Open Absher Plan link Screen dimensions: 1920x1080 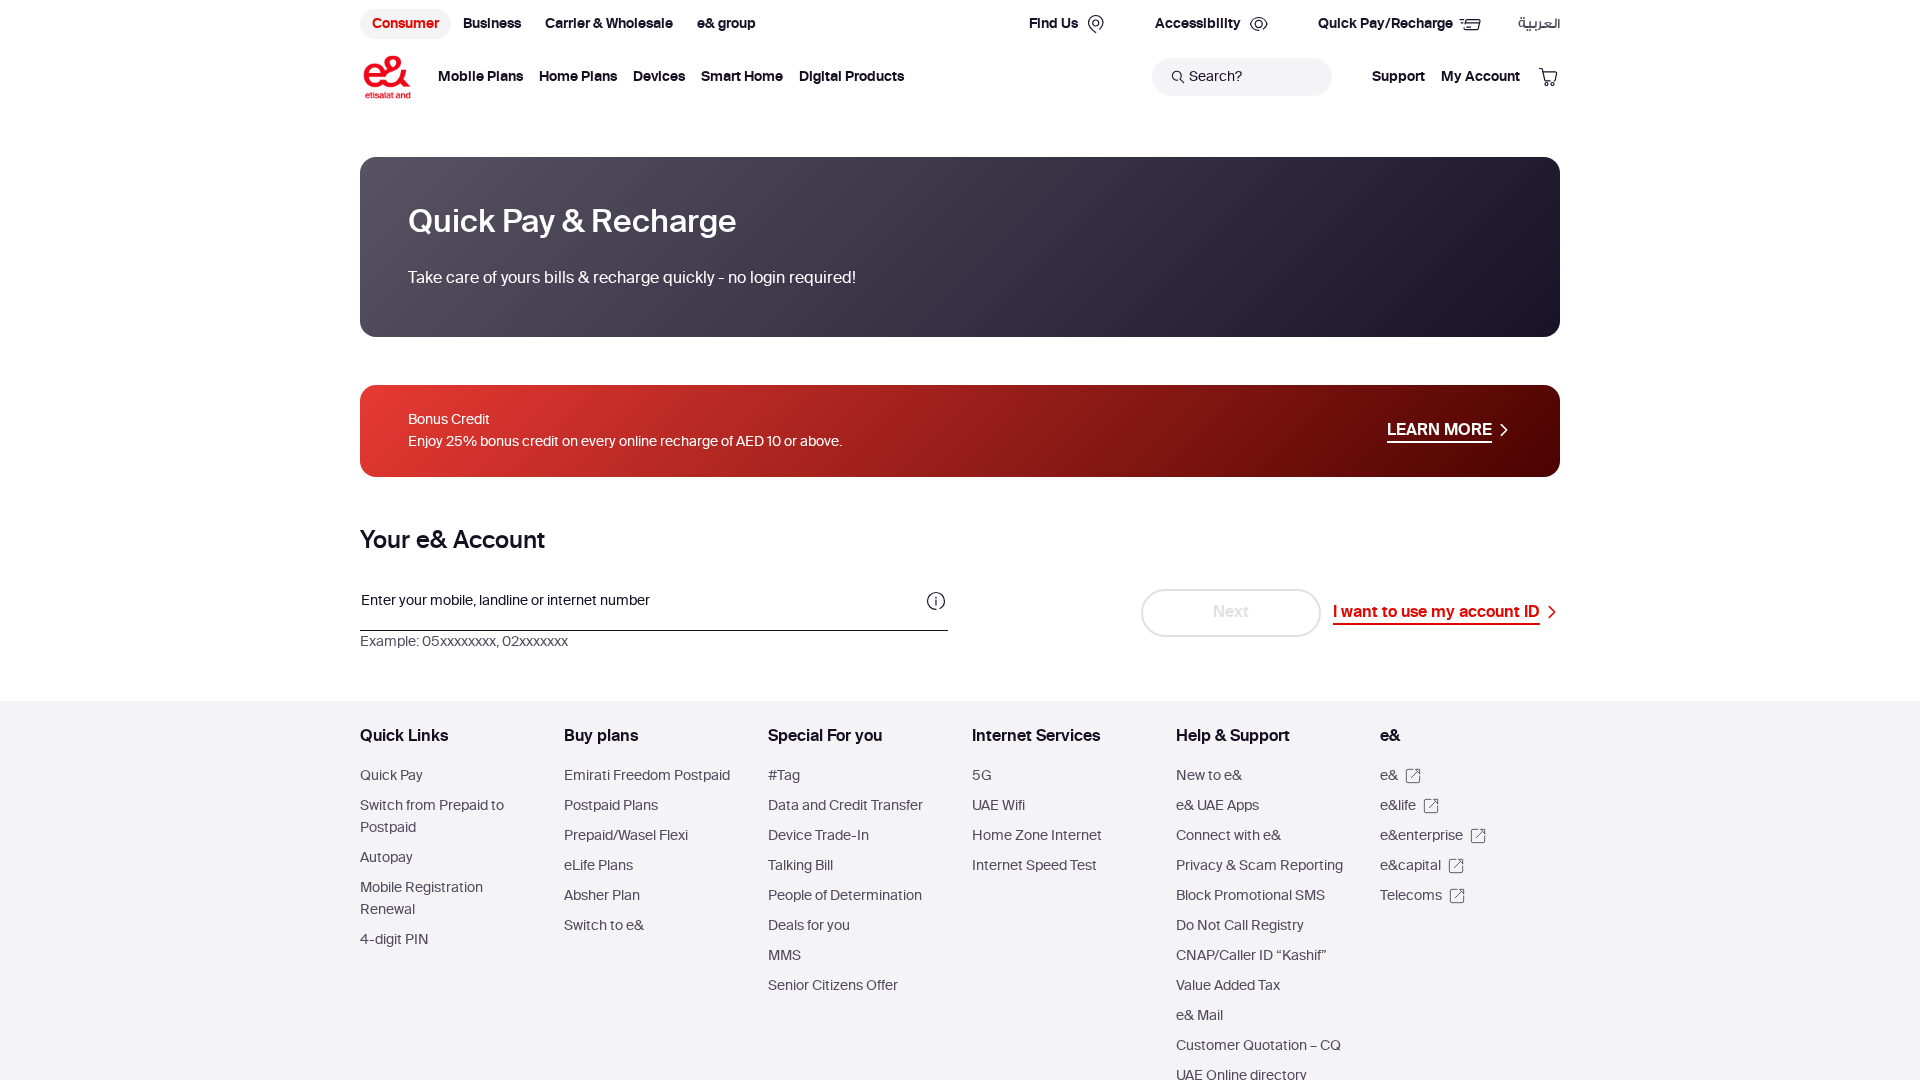pos(602,896)
